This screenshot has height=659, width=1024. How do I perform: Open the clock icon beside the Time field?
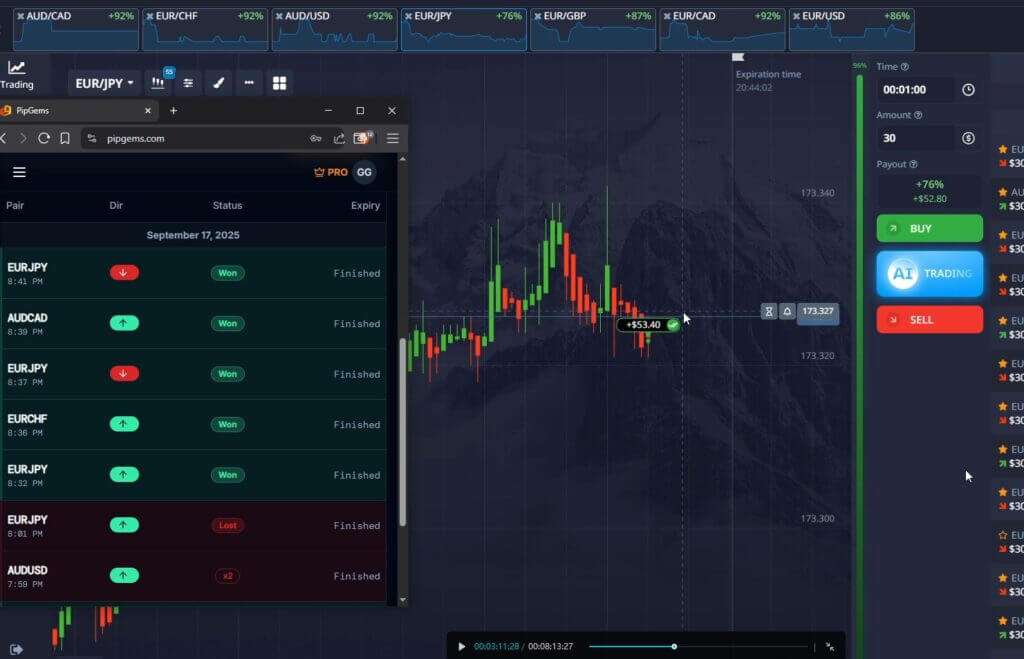968,89
